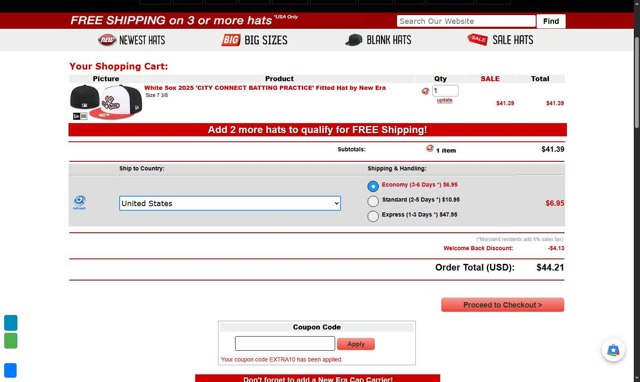Screen dimensions: 640x382
Task: Click the red NEW badge icon
Action: (107, 40)
